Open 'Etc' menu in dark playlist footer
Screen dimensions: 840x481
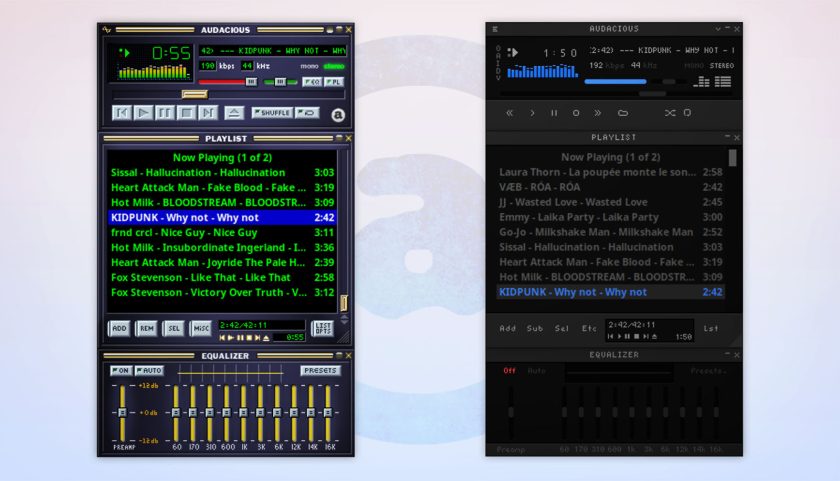coord(589,328)
